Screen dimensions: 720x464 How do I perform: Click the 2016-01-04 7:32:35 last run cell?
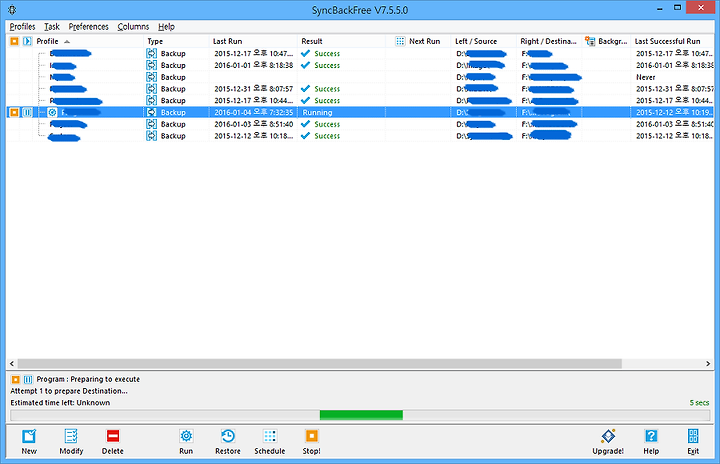pos(253,112)
